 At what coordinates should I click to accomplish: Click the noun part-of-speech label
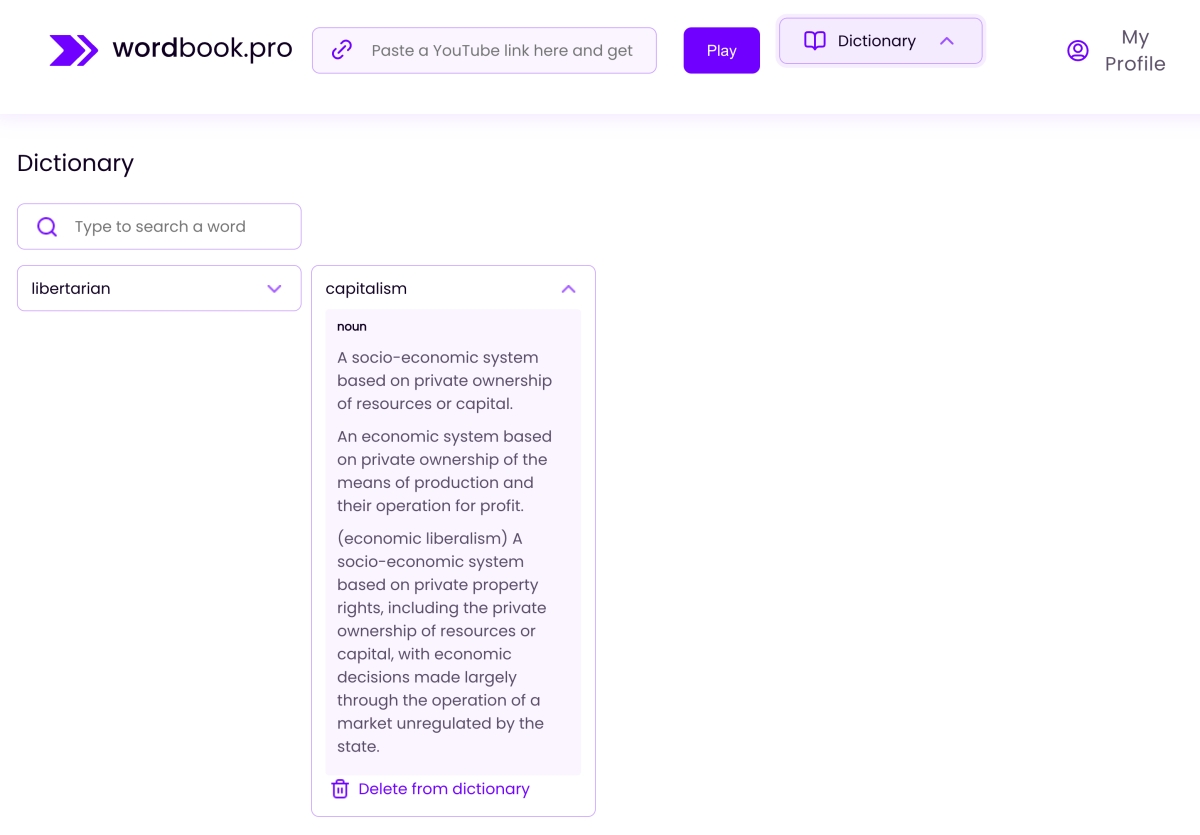point(352,327)
